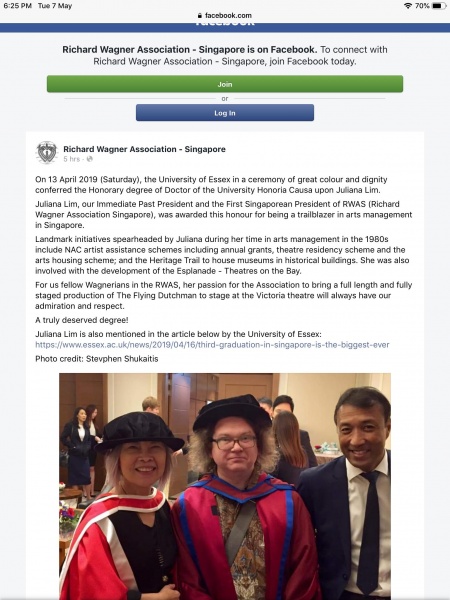Tap the 70% battery percentage text
This screenshot has height=600, width=450.
(x=422, y=6)
